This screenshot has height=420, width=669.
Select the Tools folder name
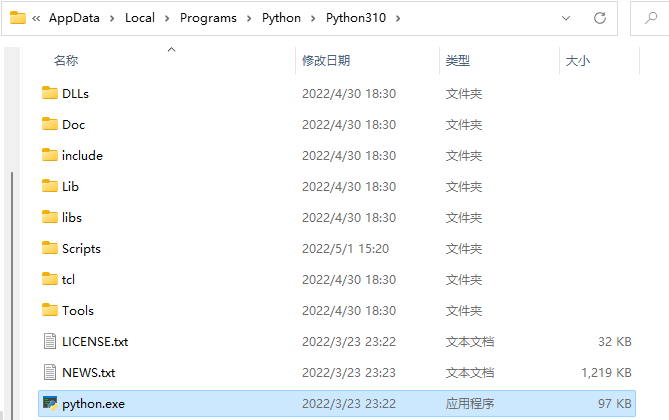78,311
